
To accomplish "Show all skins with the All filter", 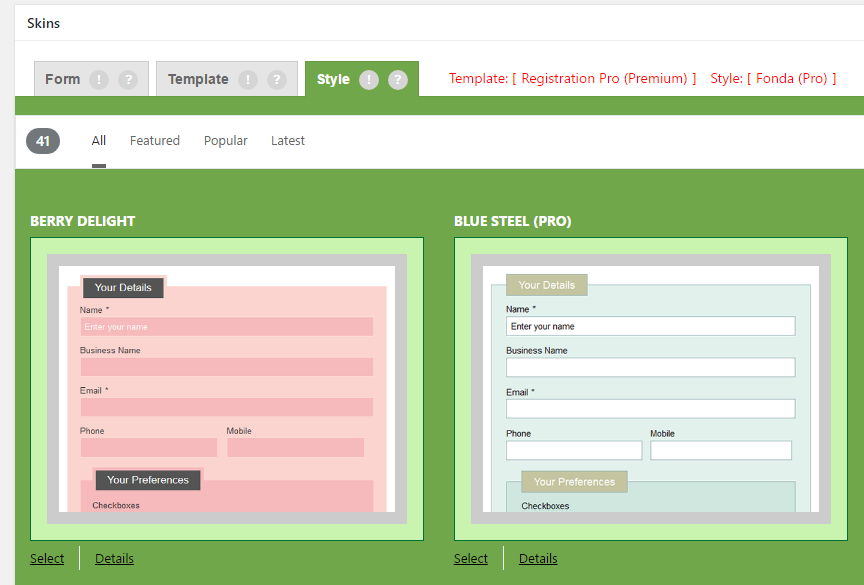I will click(98, 140).
